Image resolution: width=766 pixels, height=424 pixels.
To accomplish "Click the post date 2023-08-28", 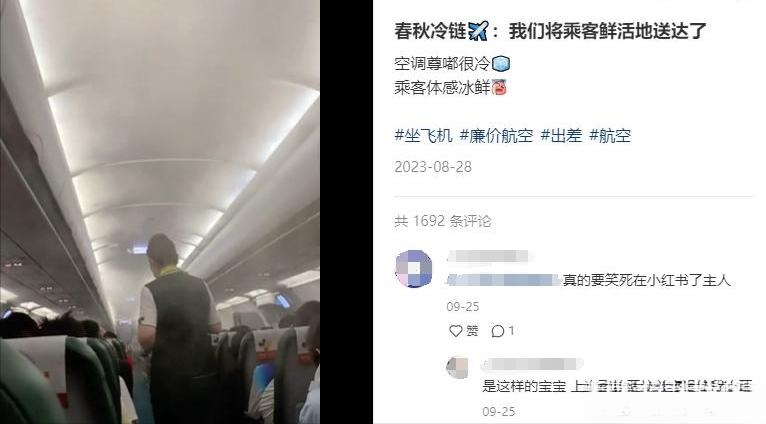I will [x=433, y=167].
